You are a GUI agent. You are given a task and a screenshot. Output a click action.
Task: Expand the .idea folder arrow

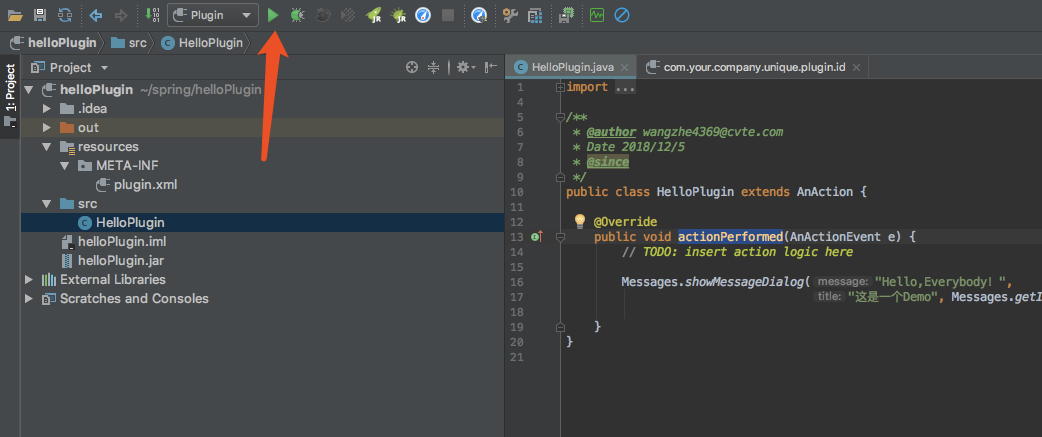click(x=47, y=109)
